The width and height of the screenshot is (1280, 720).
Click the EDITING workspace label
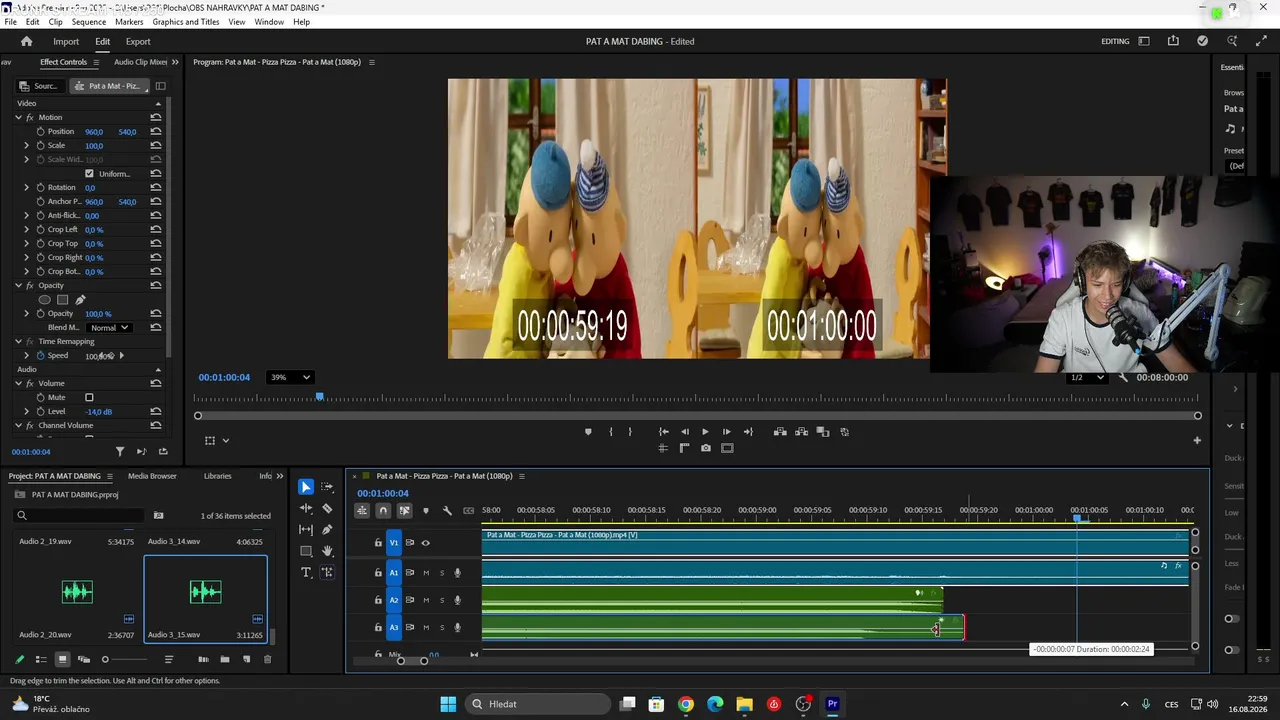(1115, 41)
